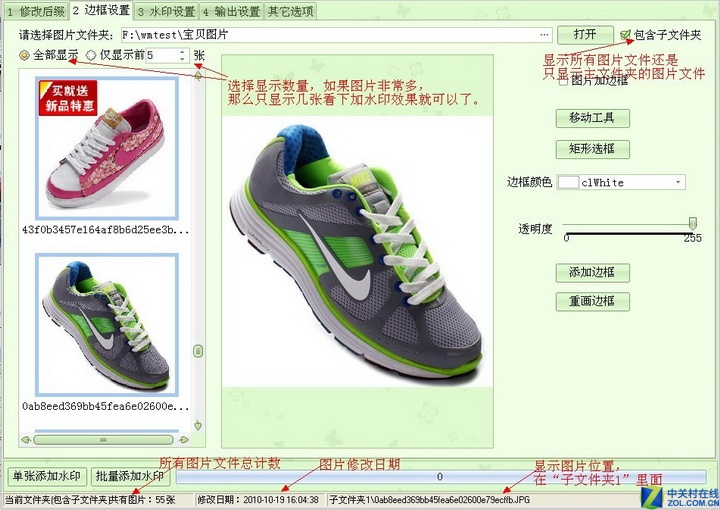
Task: Click filename 43f0b3457e164af8b6d25ee3b...
Action: tap(106, 230)
